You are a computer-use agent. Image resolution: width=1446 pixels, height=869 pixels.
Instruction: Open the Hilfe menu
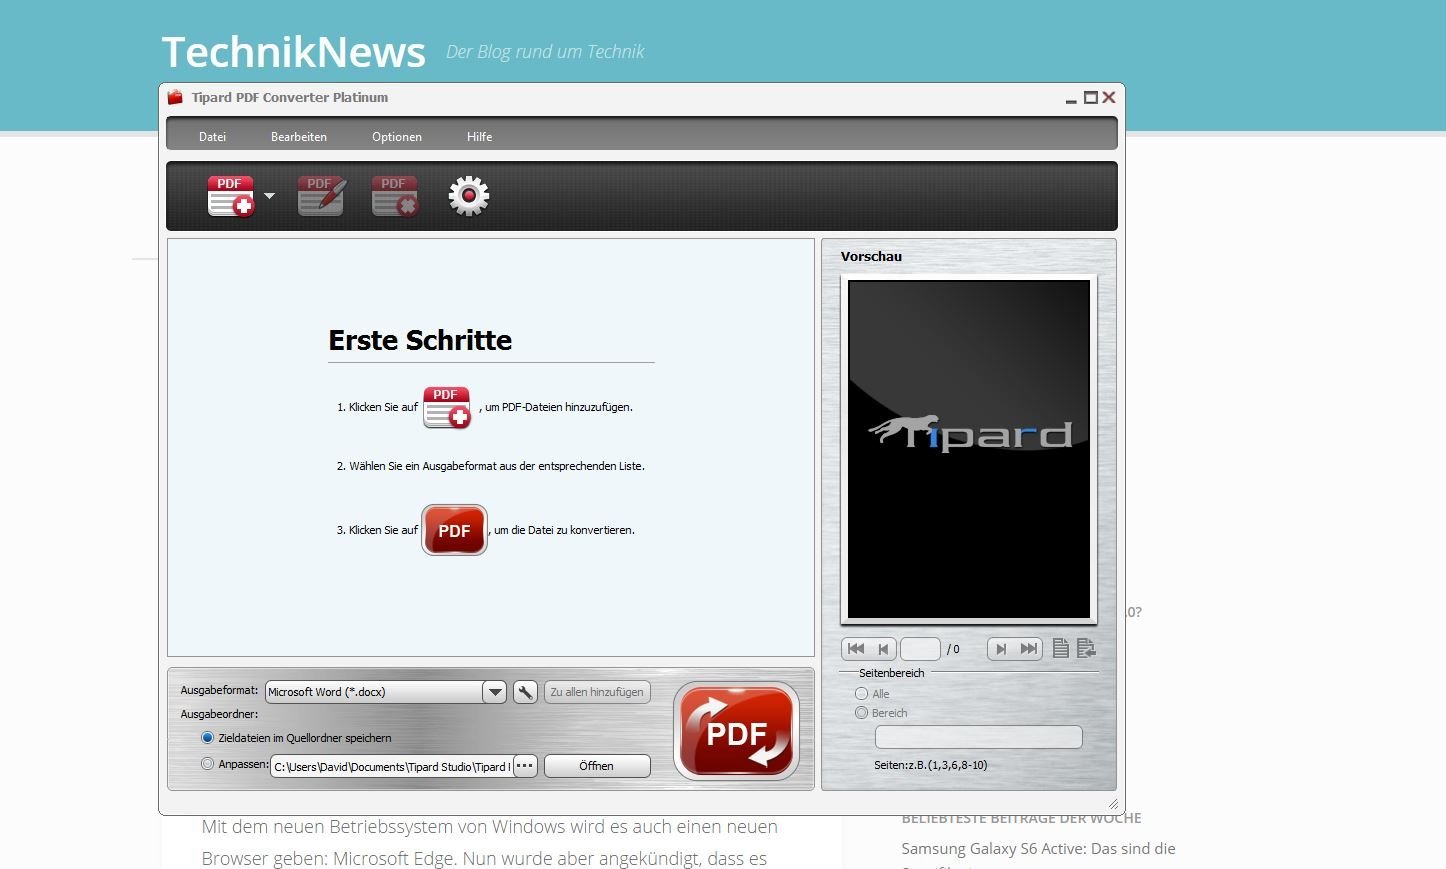pyautogui.click(x=479, y=137)
